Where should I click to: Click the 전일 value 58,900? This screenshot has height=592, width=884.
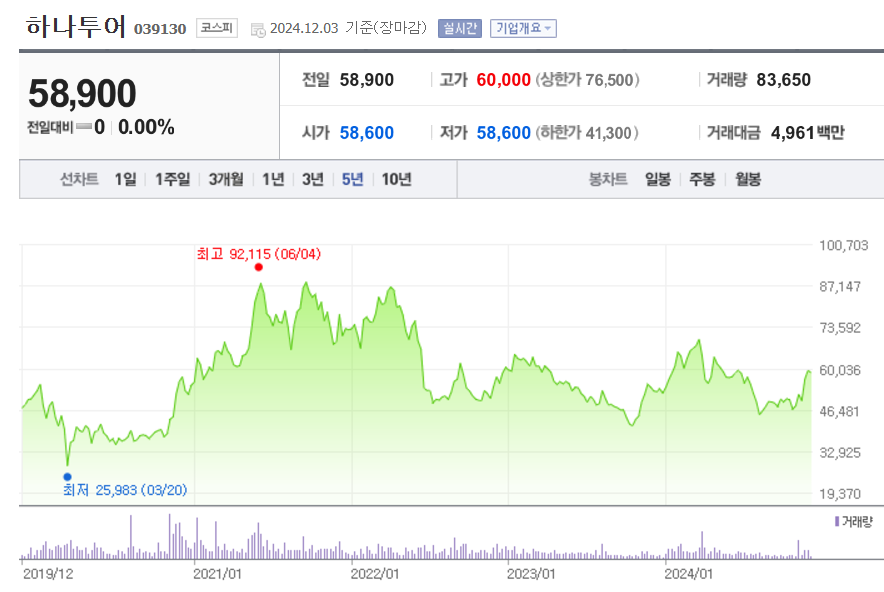point(366,80)
